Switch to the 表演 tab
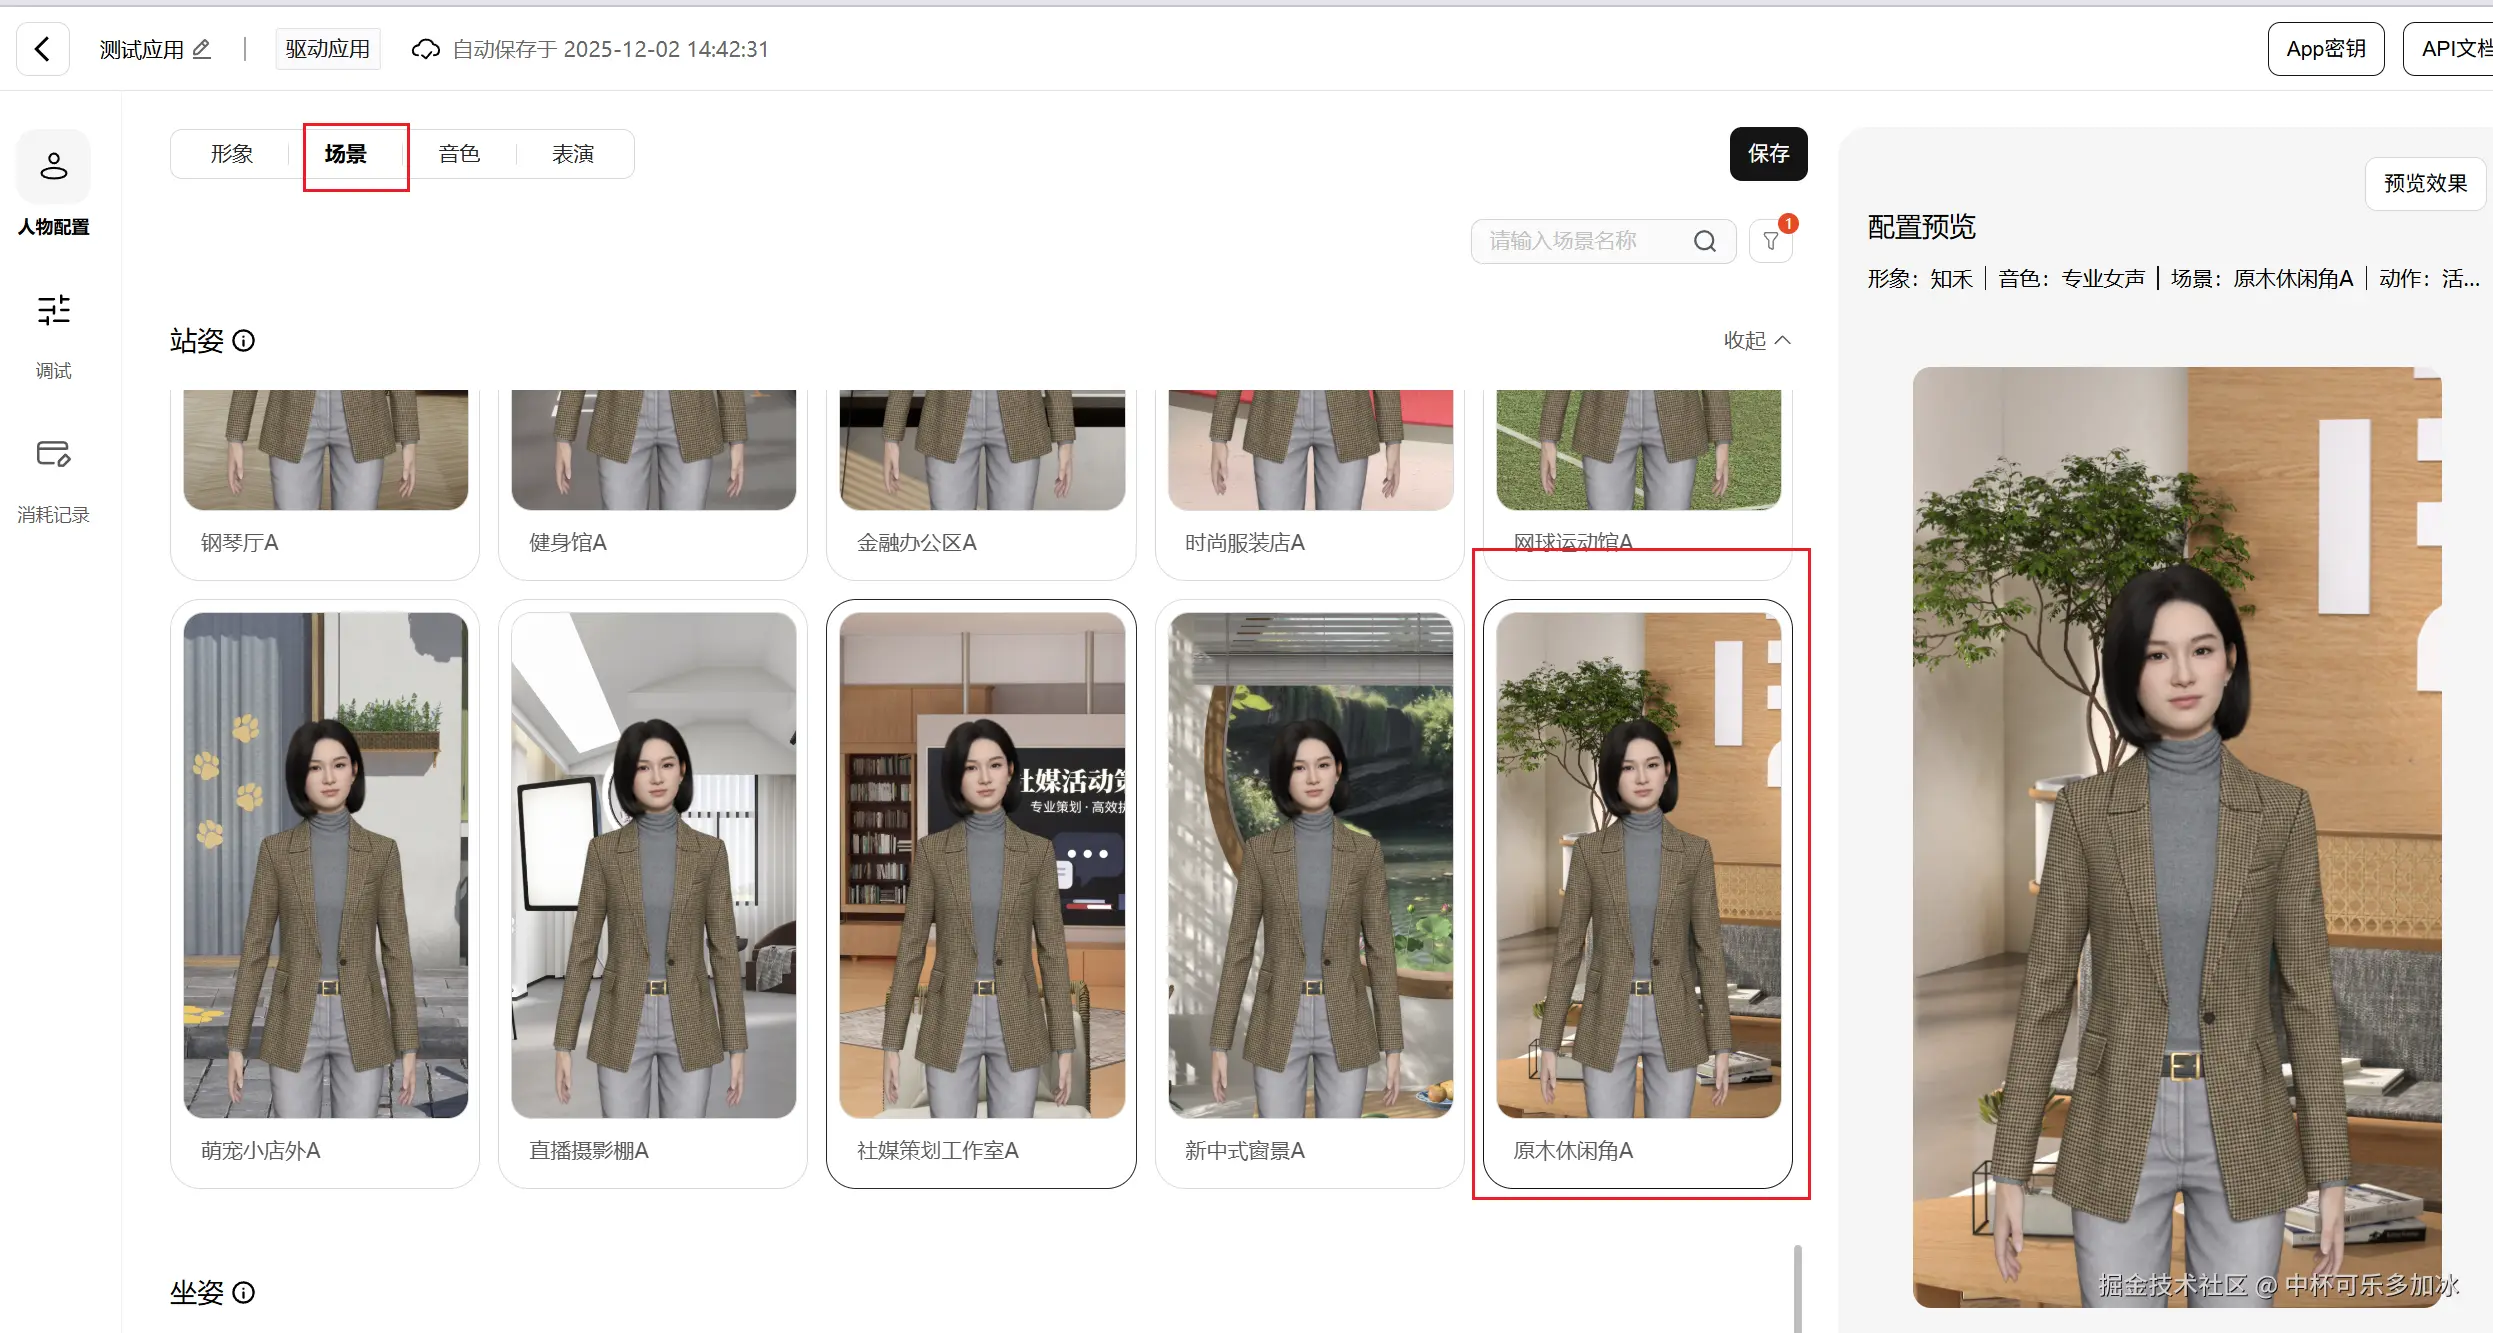Screen dimensions: 2493x1333 [573, 154]
